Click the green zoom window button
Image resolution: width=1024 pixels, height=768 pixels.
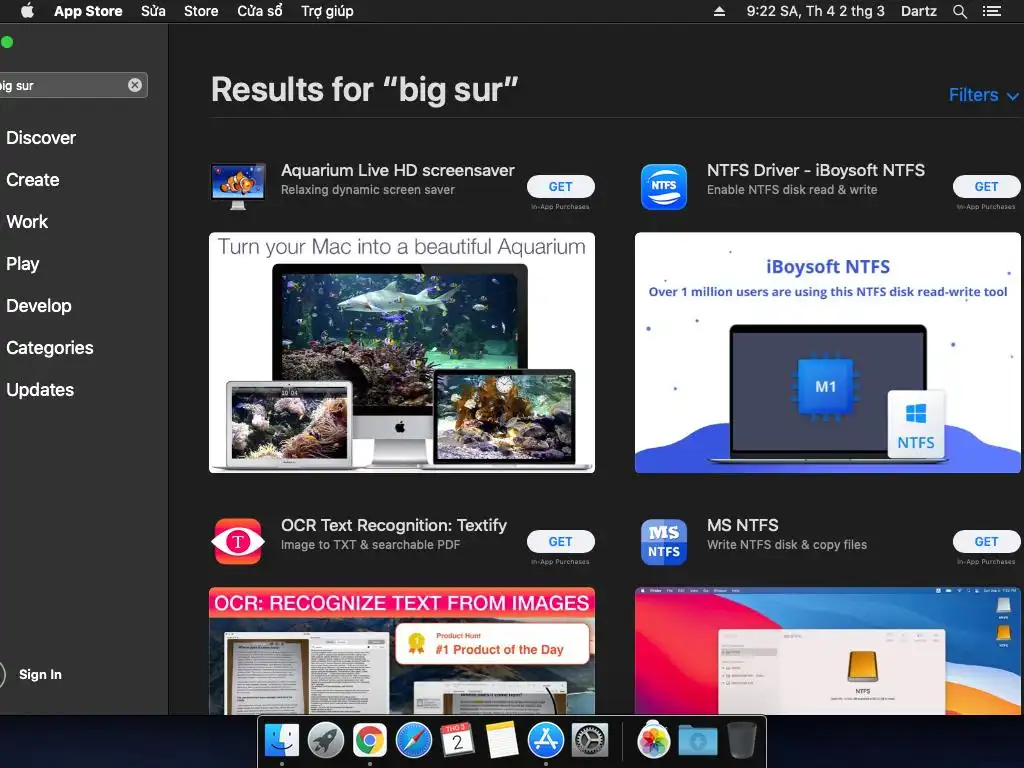pyautogui.click(x=7, y=42)
